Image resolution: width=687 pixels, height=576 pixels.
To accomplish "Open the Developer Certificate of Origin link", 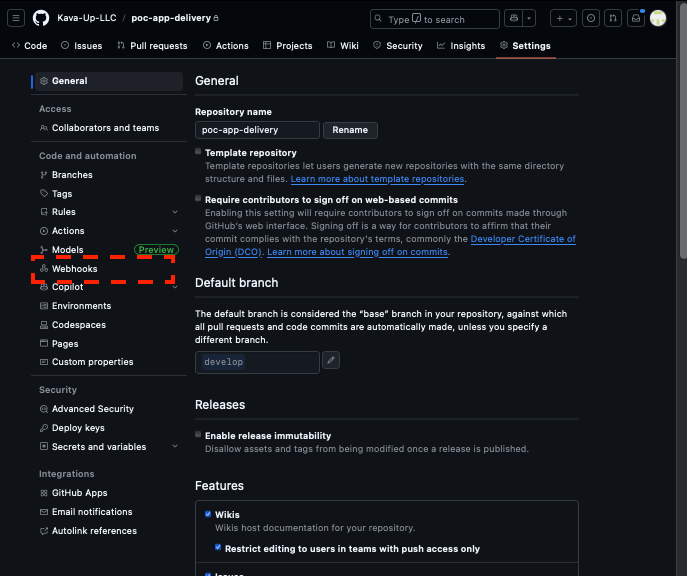I will tap(523, 239).
